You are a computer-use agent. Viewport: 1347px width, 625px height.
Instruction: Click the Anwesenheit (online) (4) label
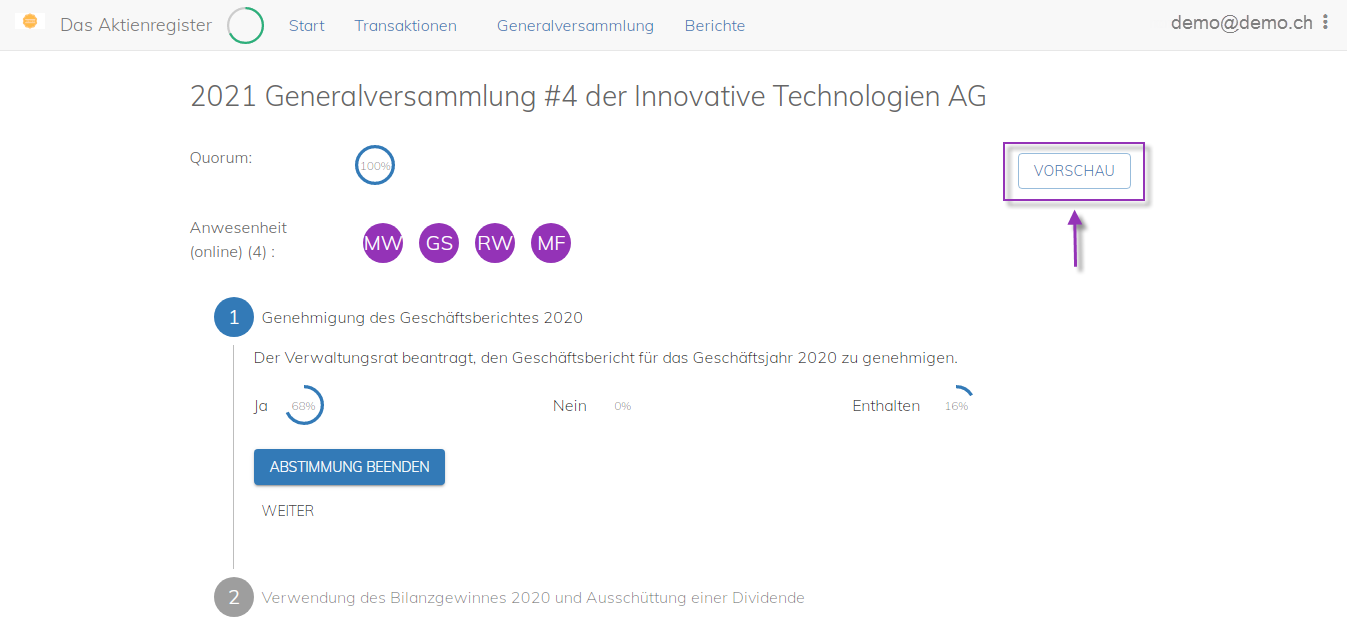click(x=238, y=240)
